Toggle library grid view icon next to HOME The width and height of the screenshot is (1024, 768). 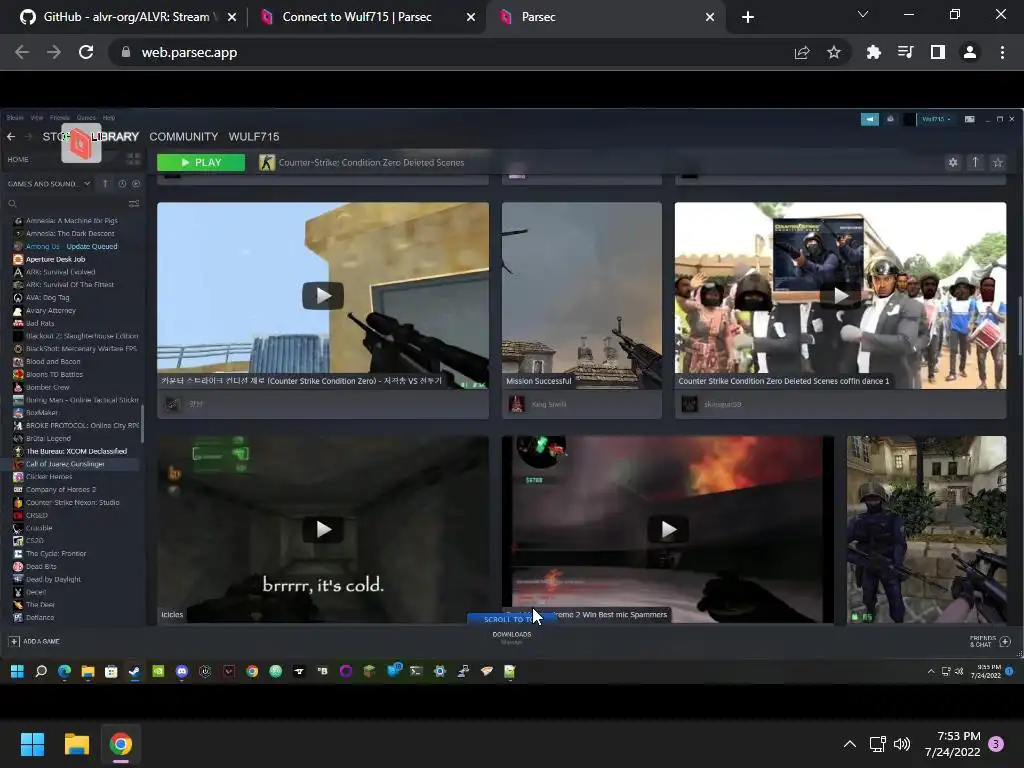(133, 159)
